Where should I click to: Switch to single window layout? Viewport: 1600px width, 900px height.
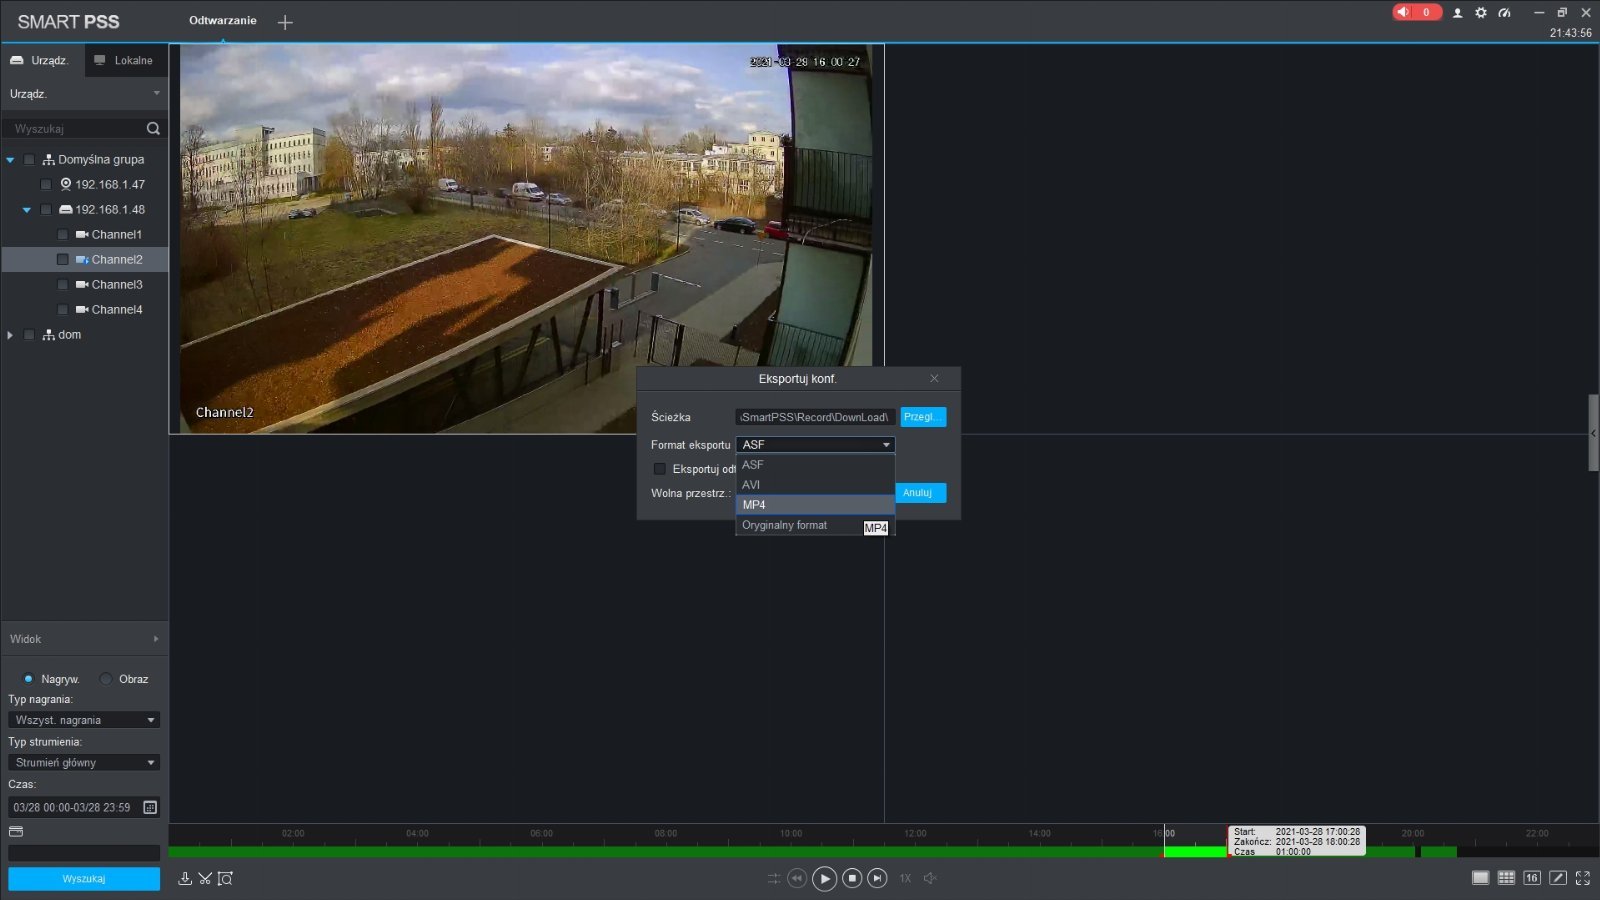point(1480,878)
